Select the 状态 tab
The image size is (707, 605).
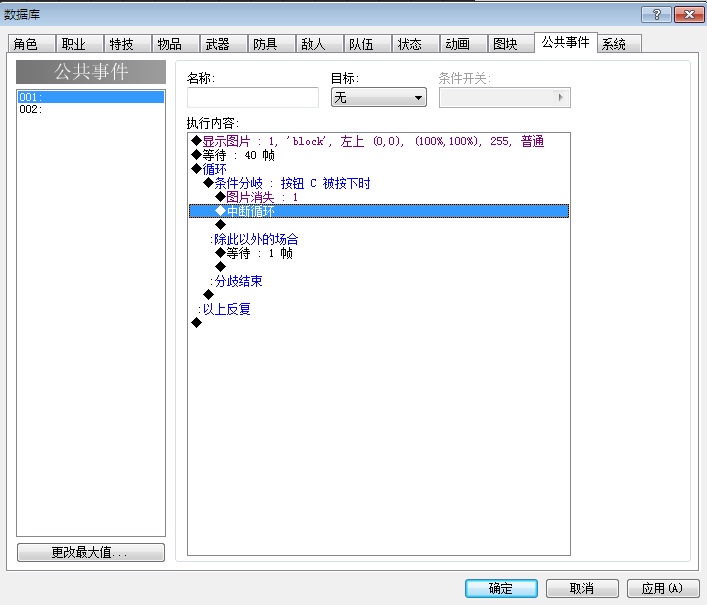(415, 44)
